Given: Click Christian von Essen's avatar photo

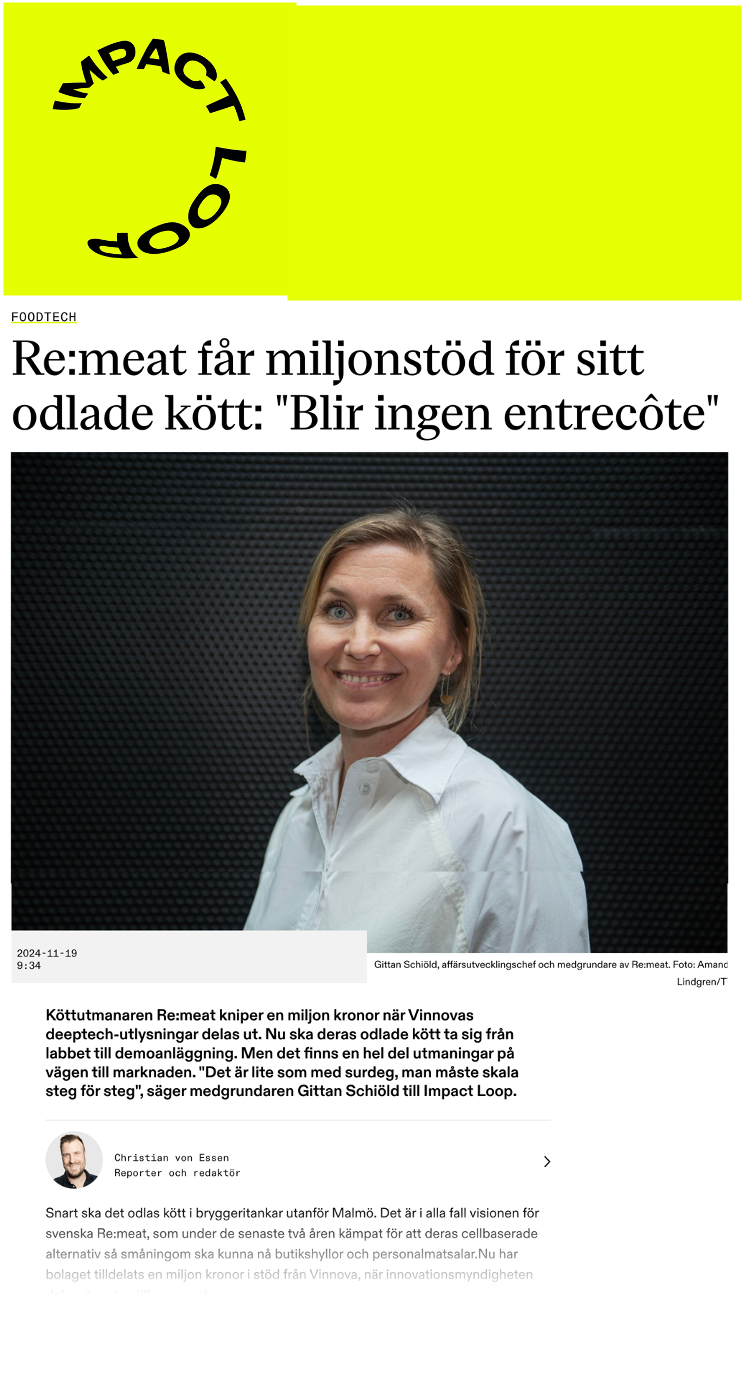Looking at the screenshot, I should pos(74,1160).
